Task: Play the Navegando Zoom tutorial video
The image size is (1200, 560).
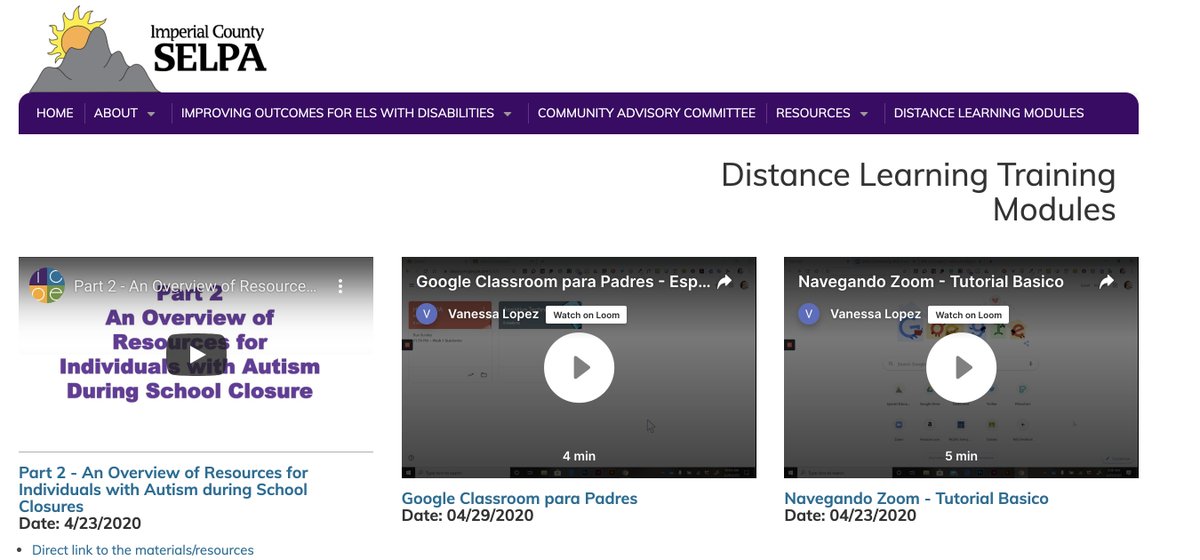Action: point(962,368)
